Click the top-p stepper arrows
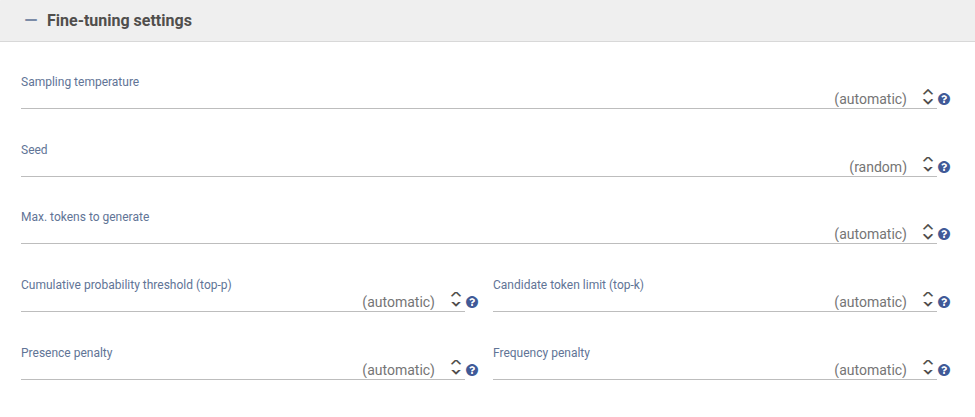975x417 pixels. coord(456,300)
